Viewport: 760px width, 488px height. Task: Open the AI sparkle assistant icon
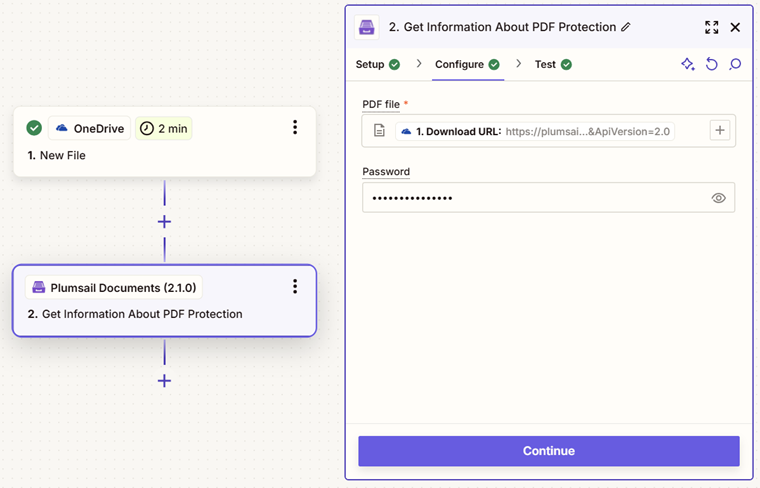(x=688, y=64)
